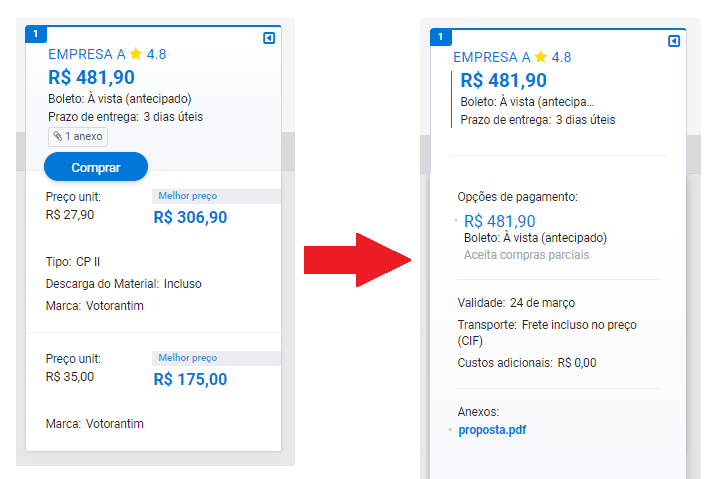The height and width of the screenshot is (479, 726).
Task: Select the R$ 481,90 payment option
Action: (x=500, y=221)
